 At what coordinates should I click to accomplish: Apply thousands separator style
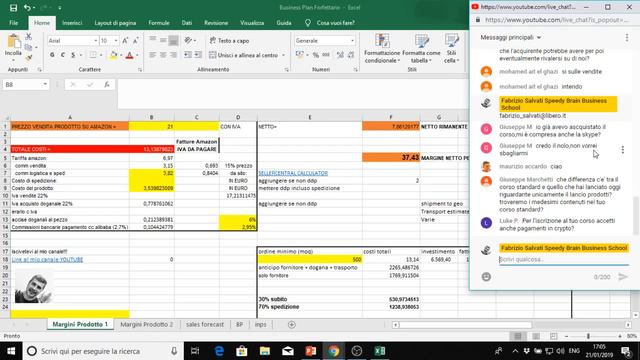tap(326, 55)
